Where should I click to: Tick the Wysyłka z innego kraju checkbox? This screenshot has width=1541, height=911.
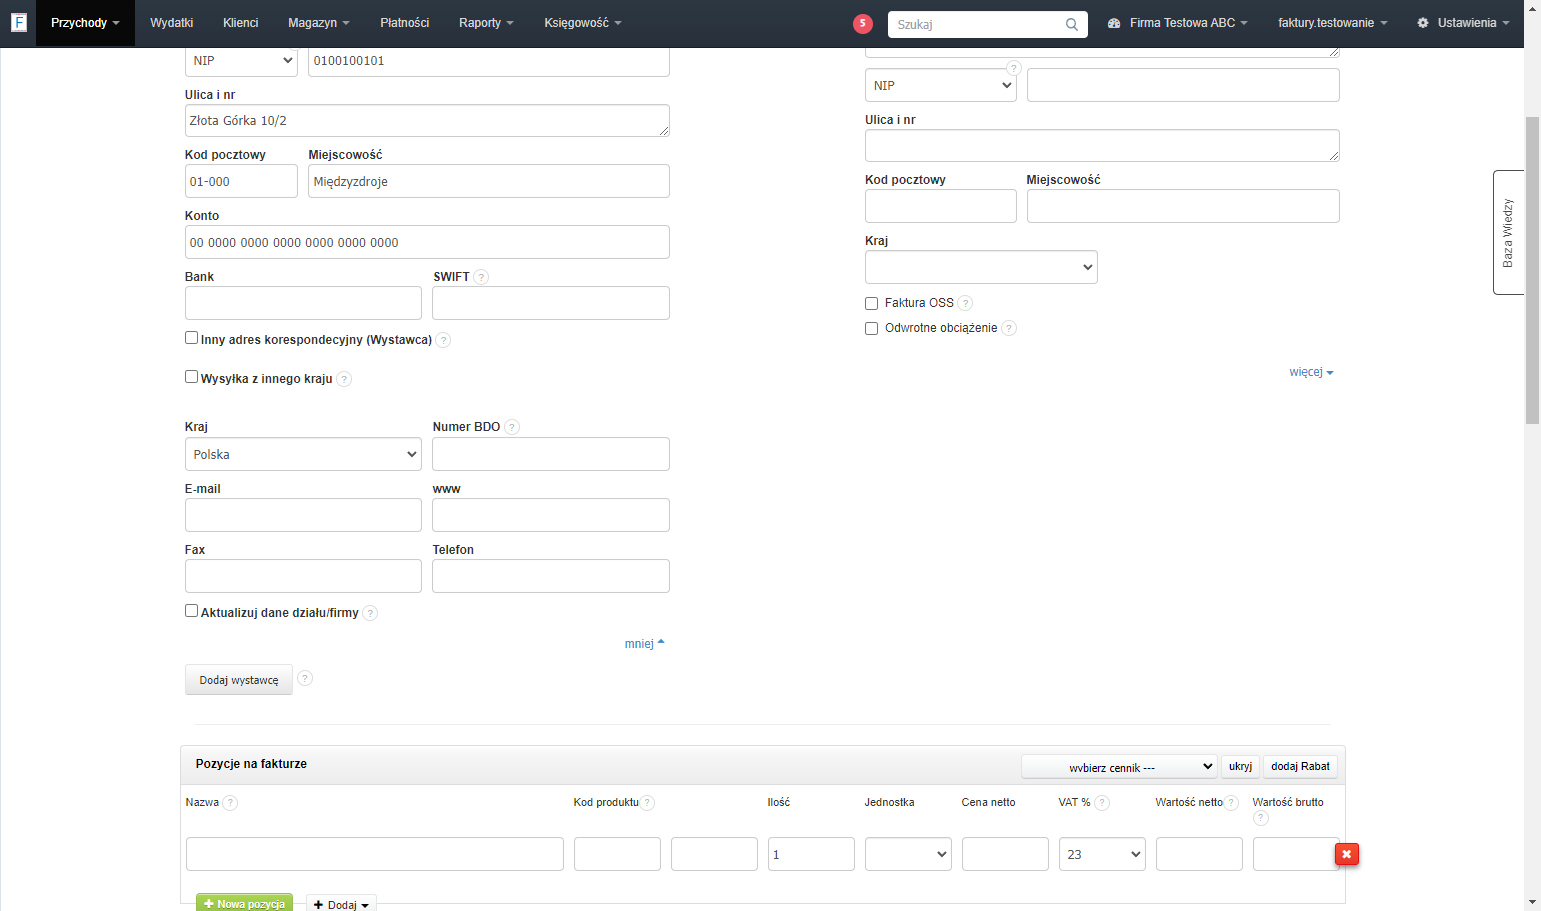tap(191, 377)
